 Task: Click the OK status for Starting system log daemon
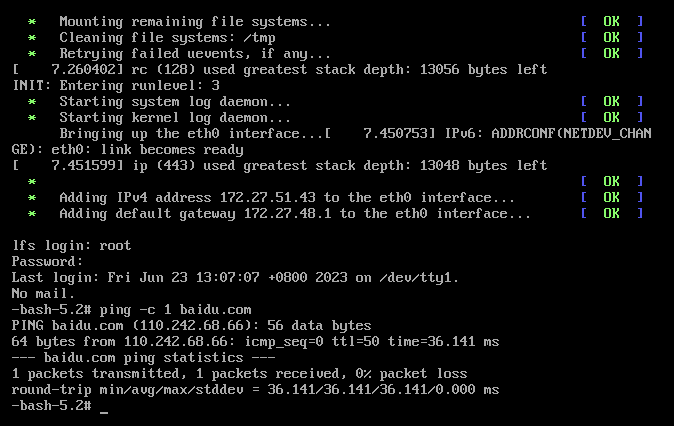(x=611, y=101)
